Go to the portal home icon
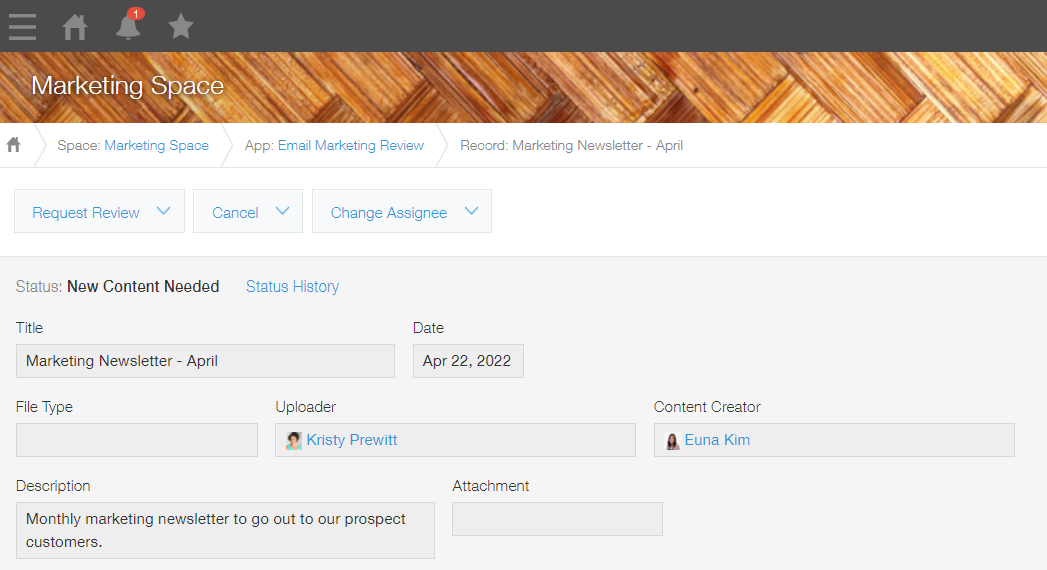1047x570 pixels. (75, 27)
